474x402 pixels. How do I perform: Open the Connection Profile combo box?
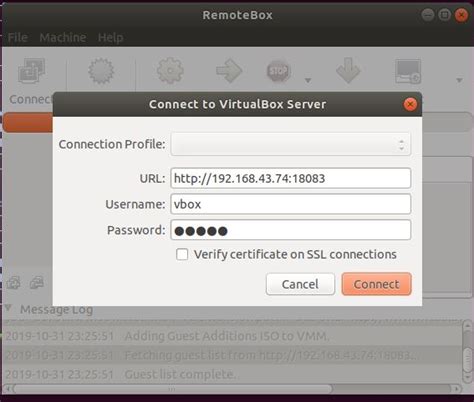click(x=291, y=144)
